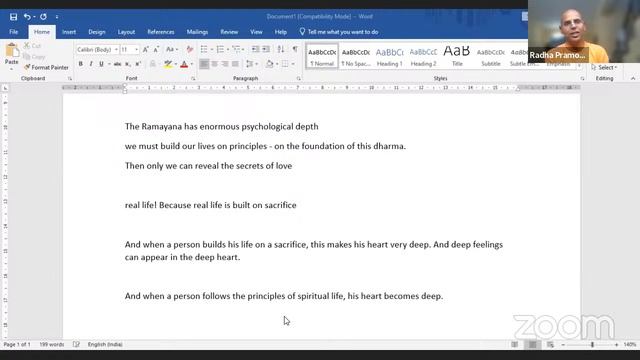640x360 pixels.
Task: Decrease paragraph indent
Action: pyautogui.click(x=256, y=49)
